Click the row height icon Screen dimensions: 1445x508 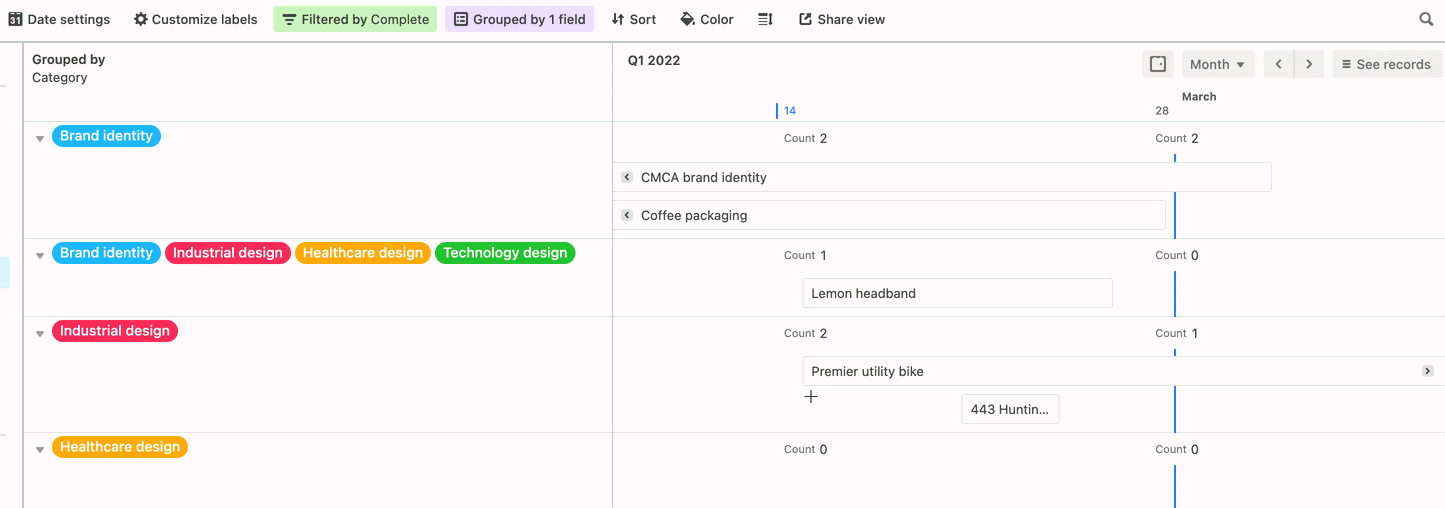765,19
